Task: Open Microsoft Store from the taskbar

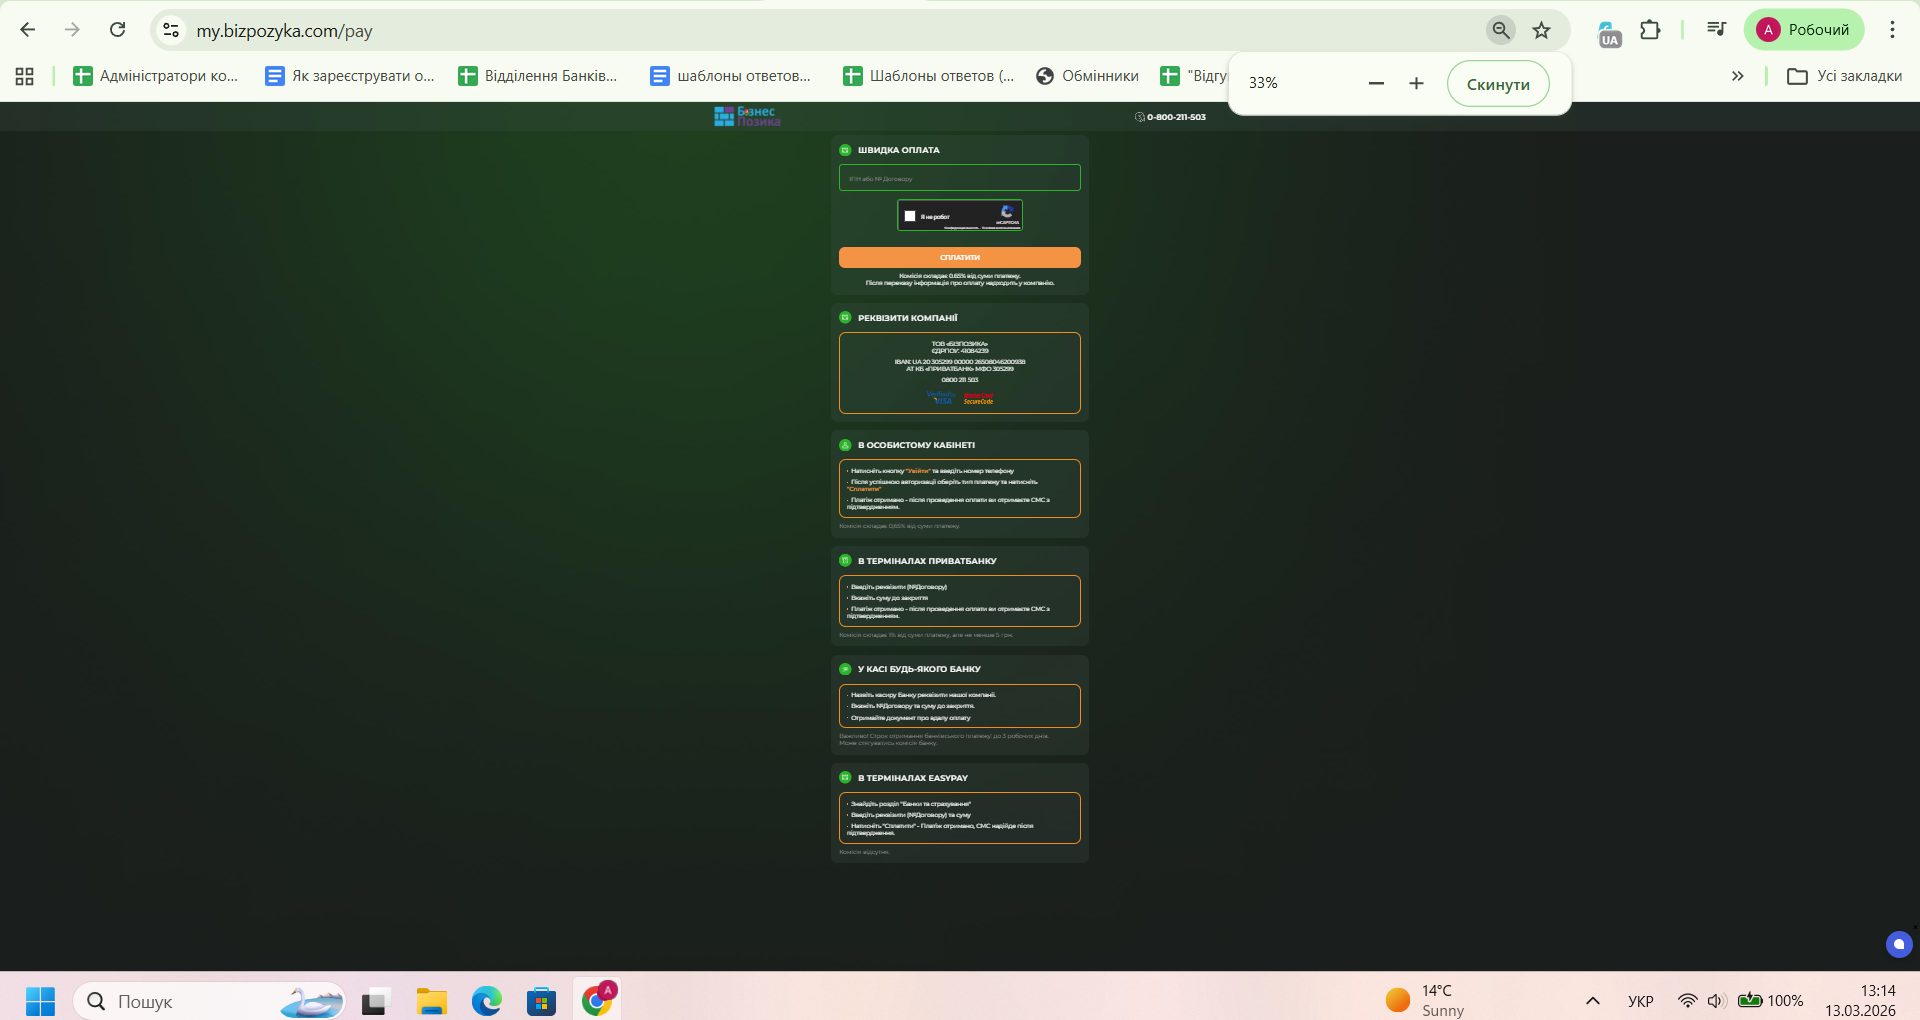Action: coord(541,1001)
